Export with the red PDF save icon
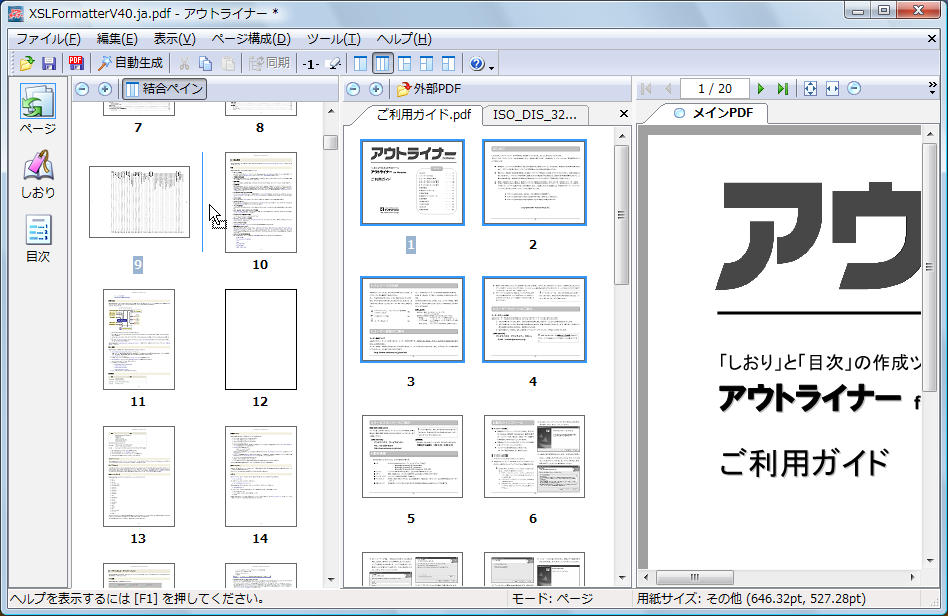Viewport: 948px width, 616px height. 76,63
